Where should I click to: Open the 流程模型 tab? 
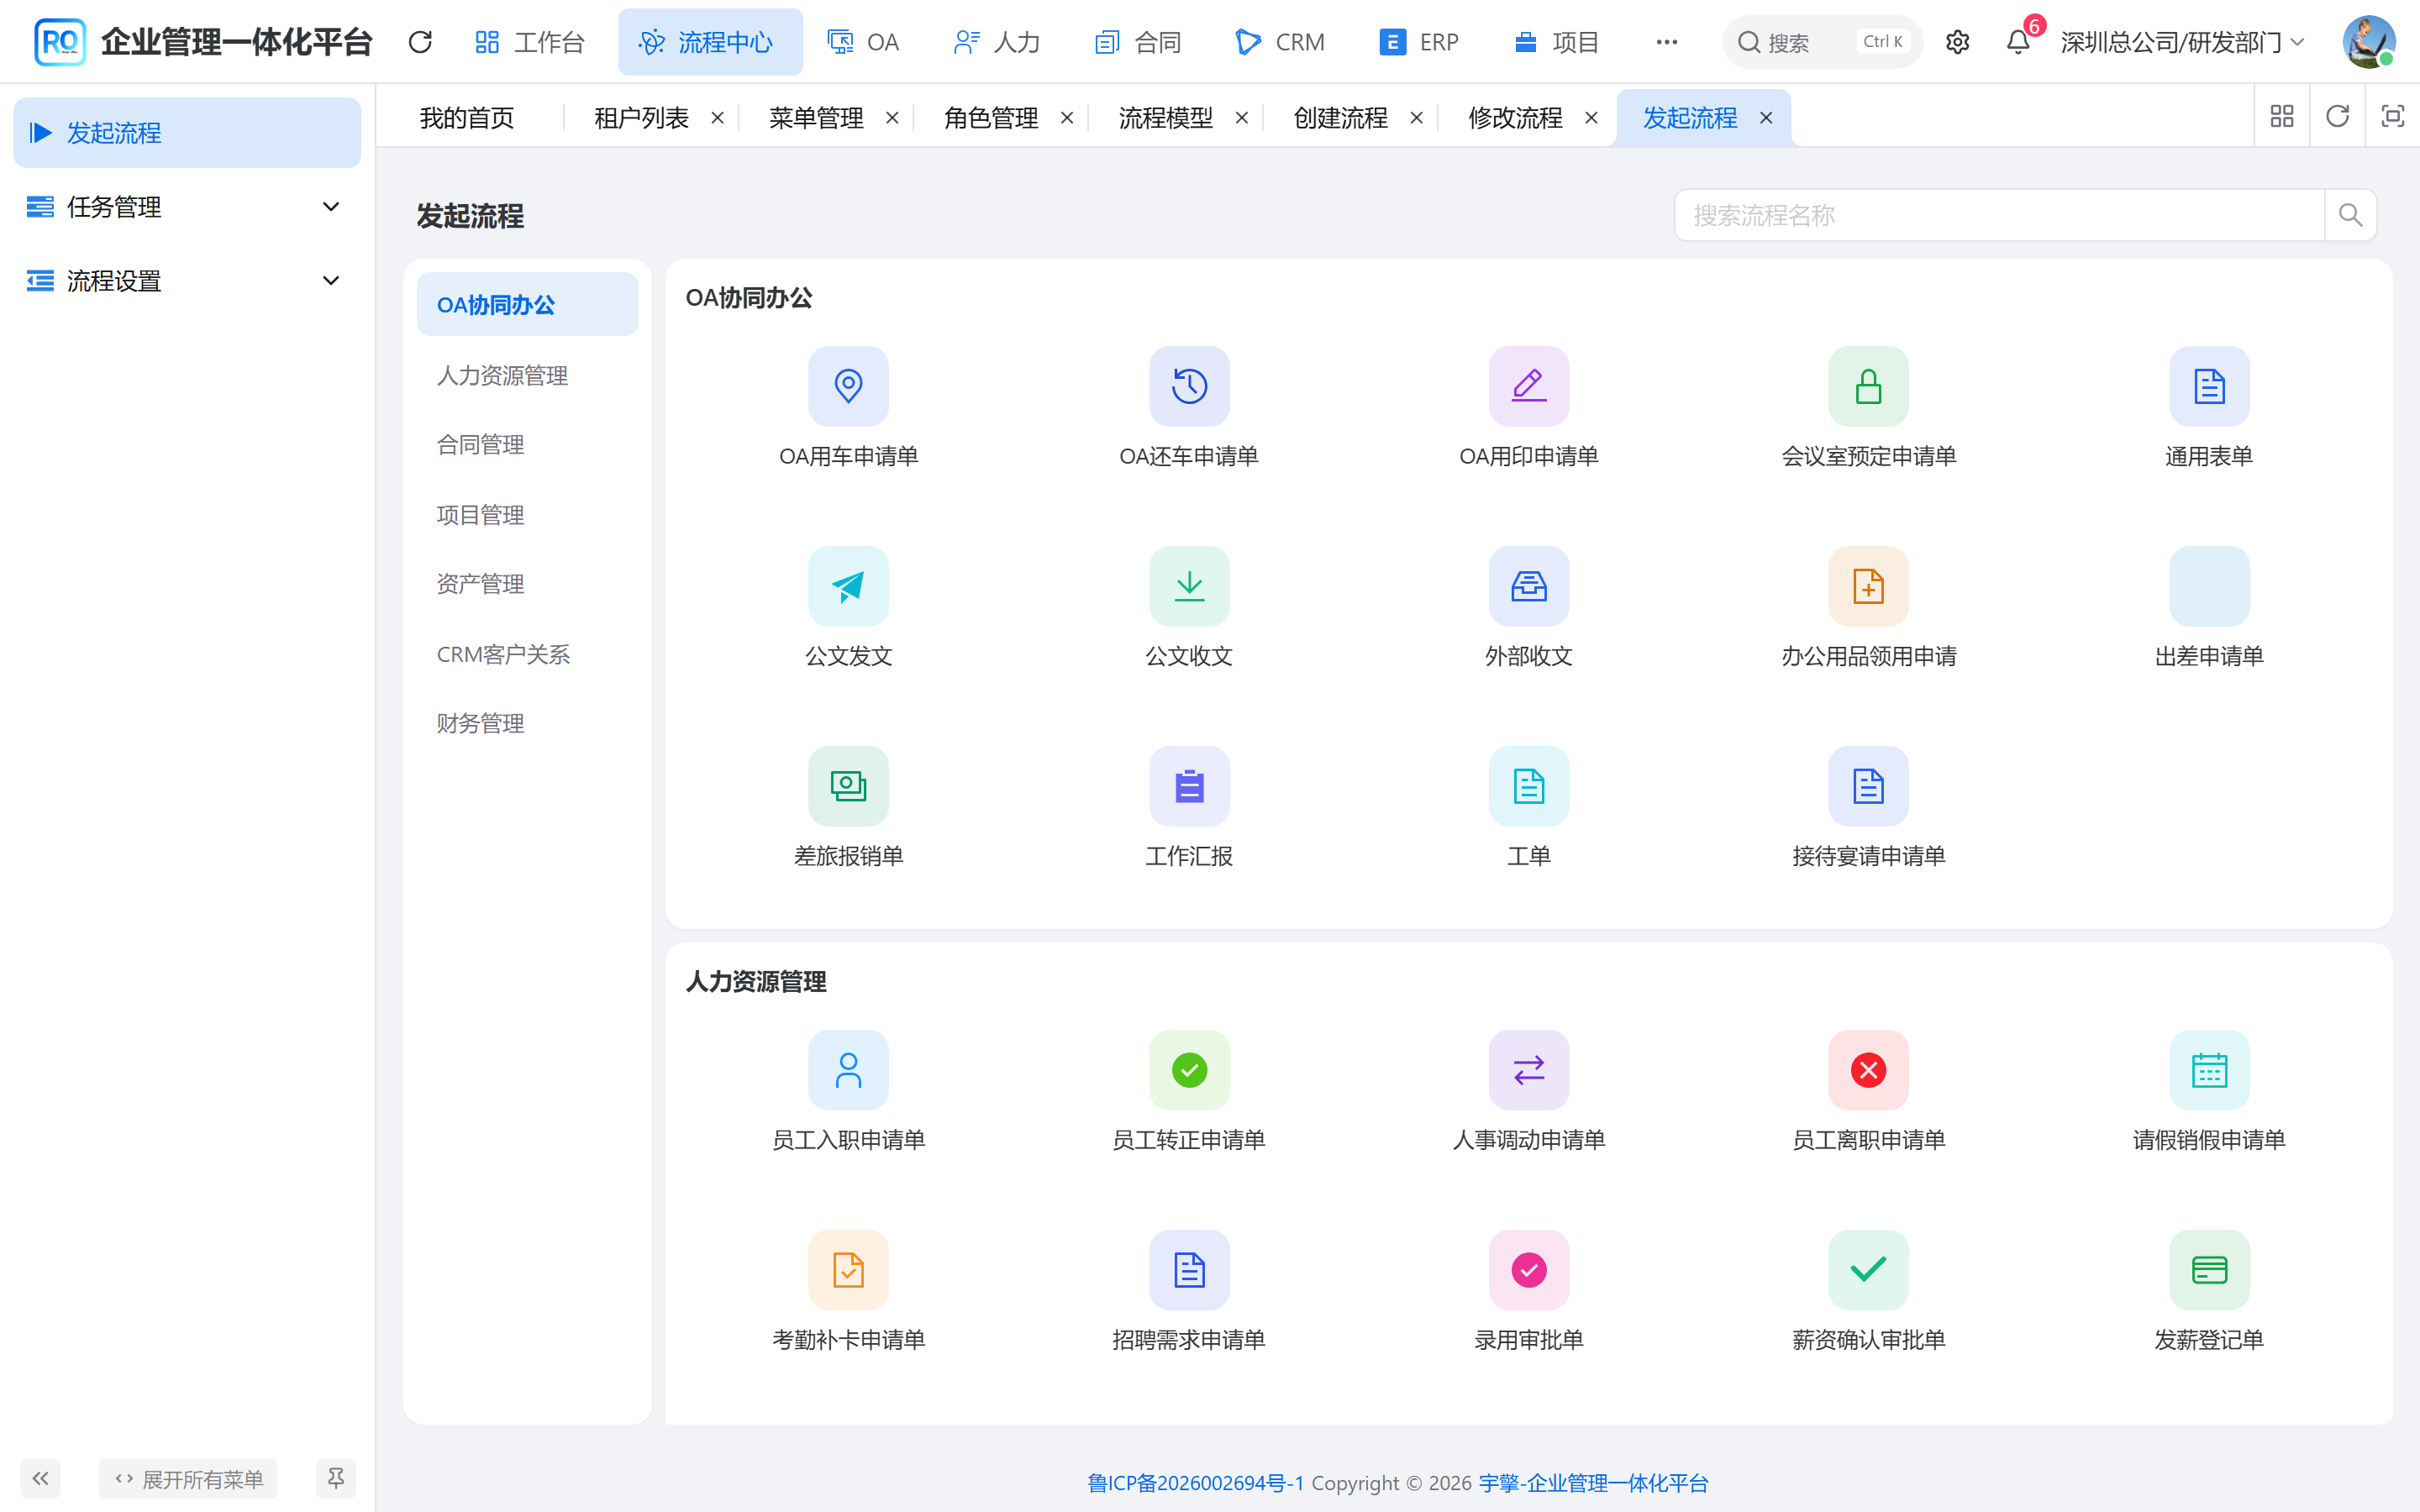pyautogui.click(x=1166, y=118)
